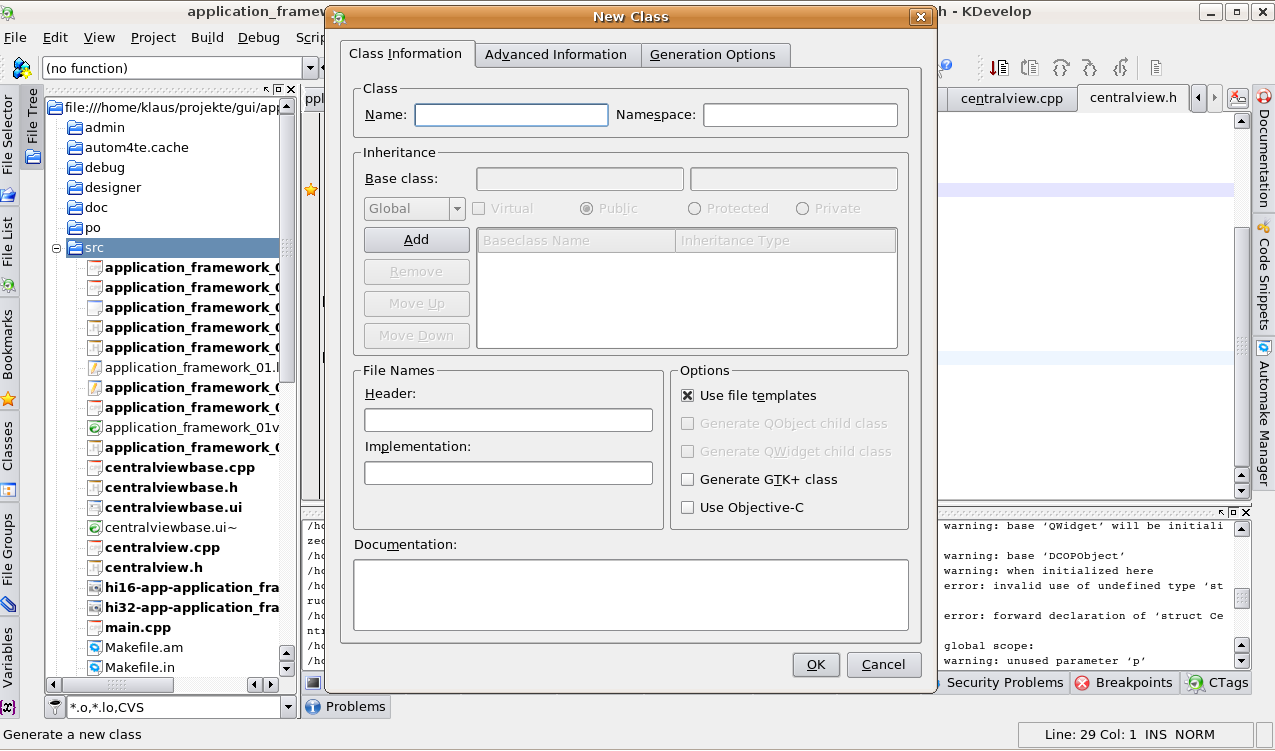Enable the Use Objective-C option
This screenshot has height=751, width=1275.
tap(687, 507)
